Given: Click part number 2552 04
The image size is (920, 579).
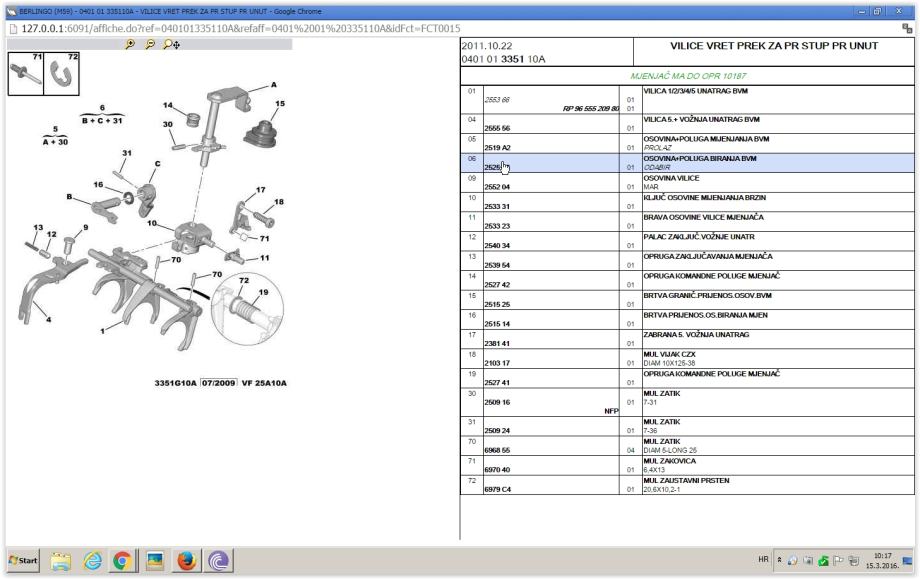Looking at the screenshot, I should click(497, 187).
